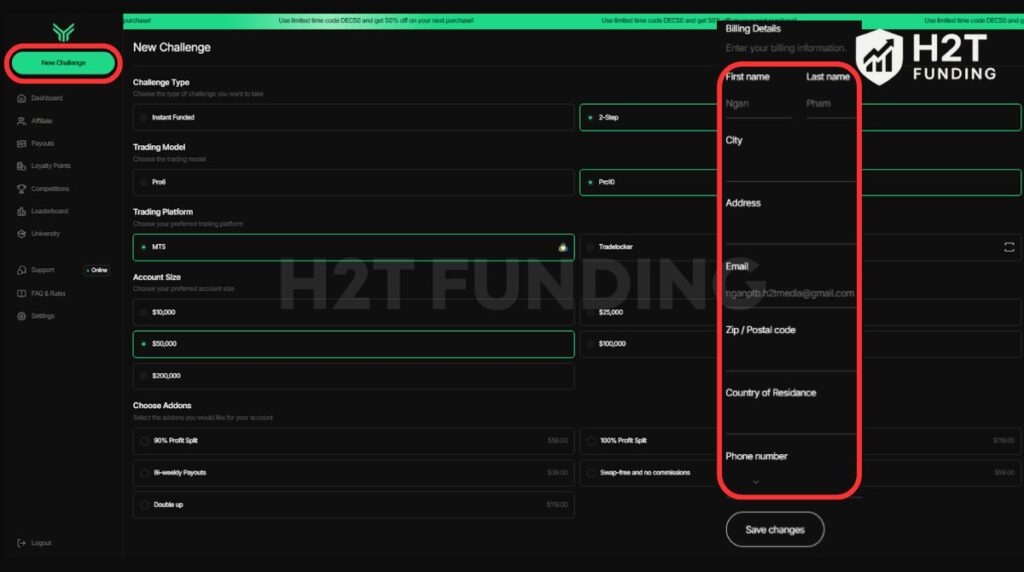Open the FAQ & Rules book icon

coord(22,293)
